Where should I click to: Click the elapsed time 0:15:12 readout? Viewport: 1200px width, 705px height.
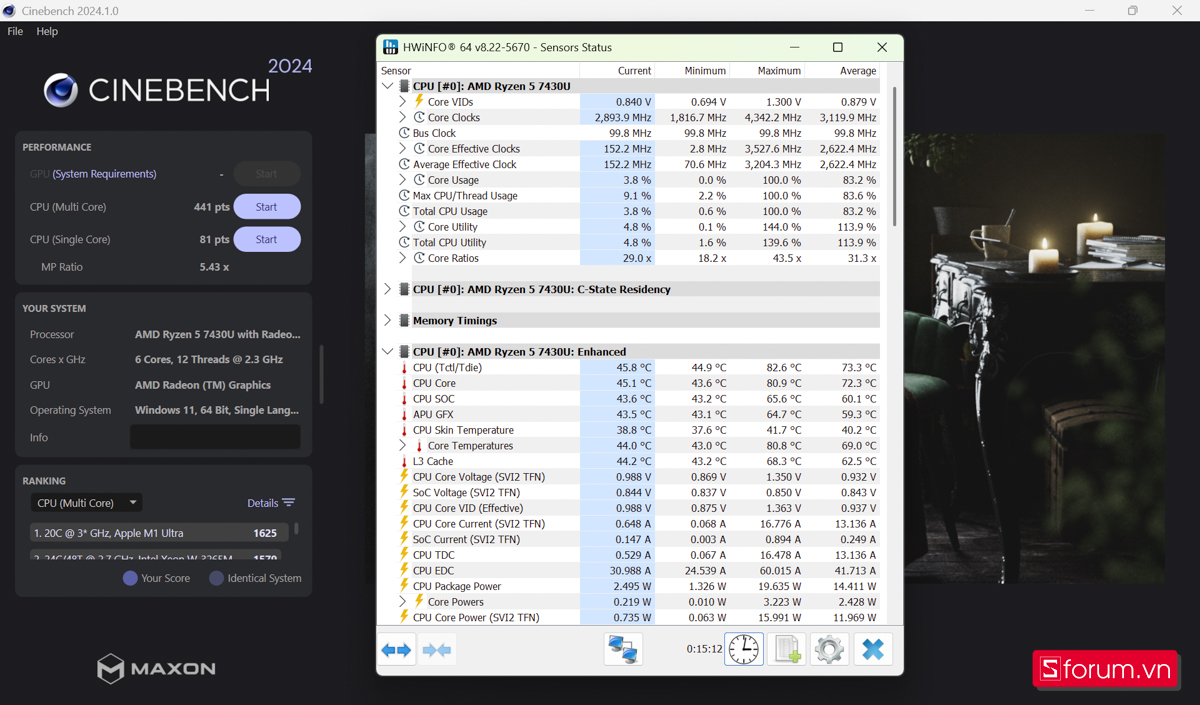click(x=704, y=649)
